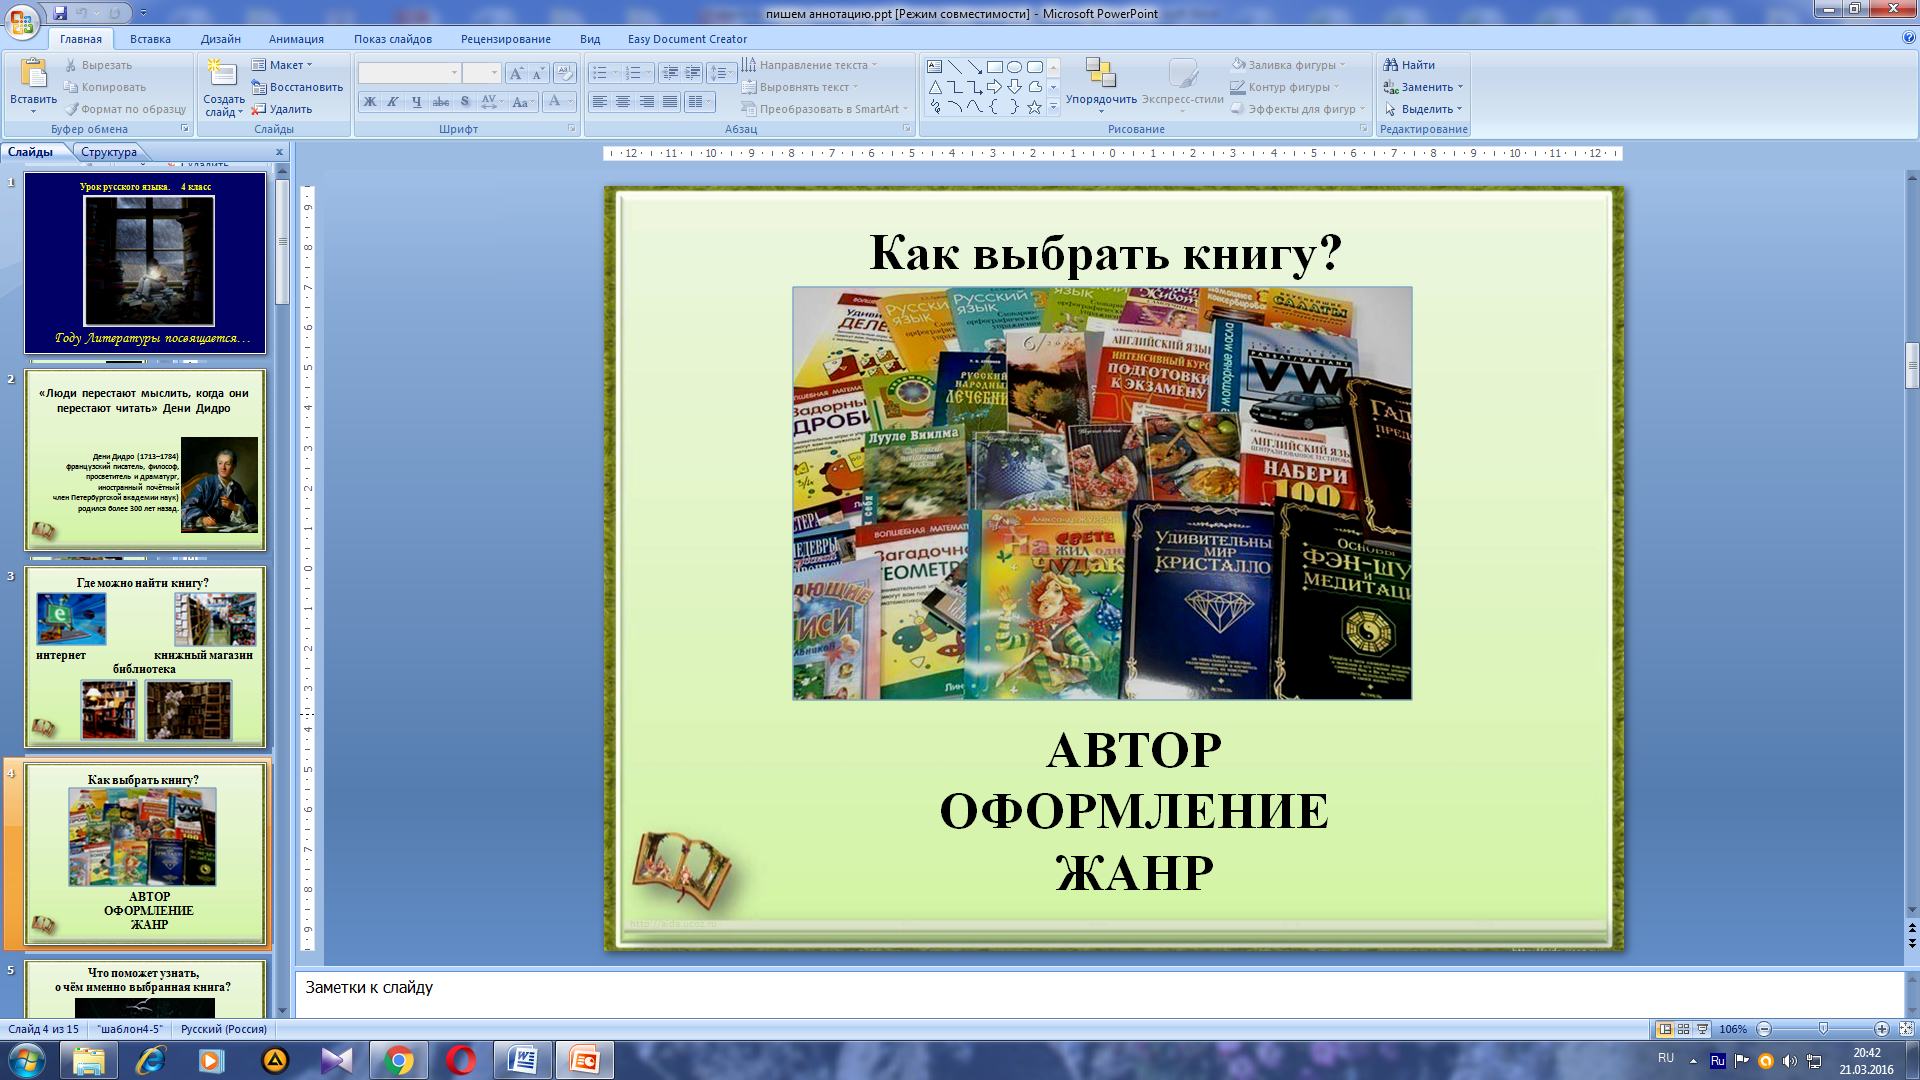1920x1080 pixels.
Task: Toggle justify text alignment
Action: click(670, 102)
